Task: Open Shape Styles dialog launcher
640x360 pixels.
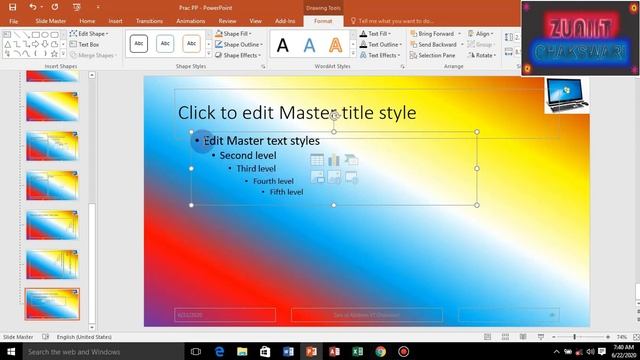Action: (263, 66)
